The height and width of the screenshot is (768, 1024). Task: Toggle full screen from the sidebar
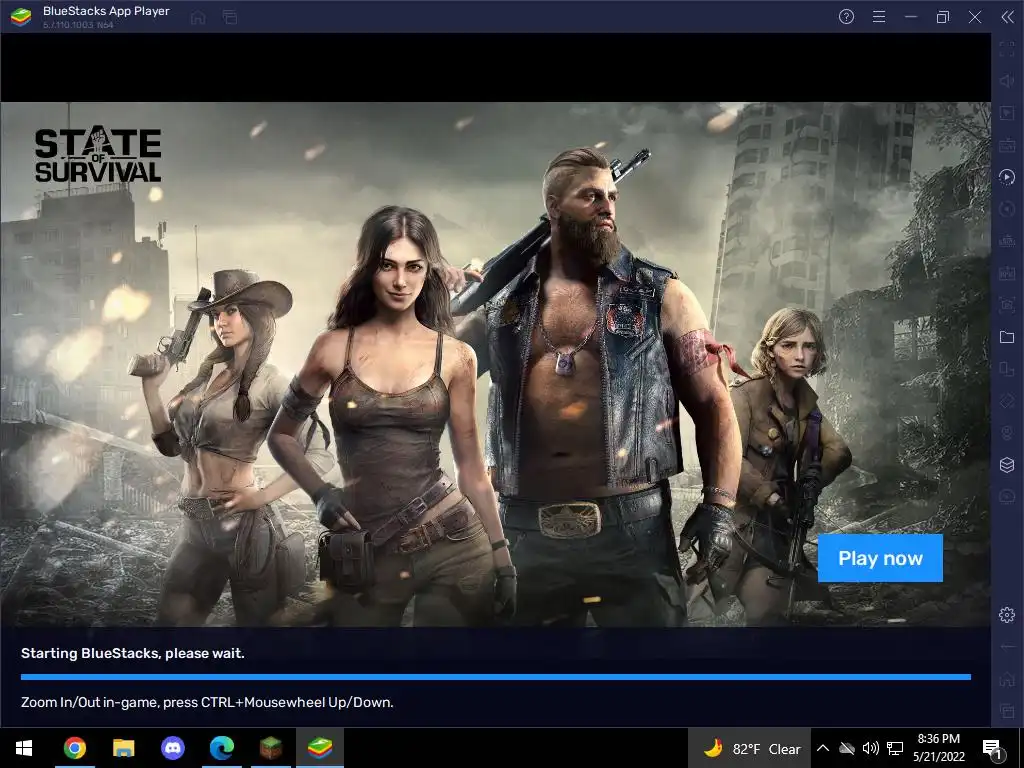(1006, 48)
